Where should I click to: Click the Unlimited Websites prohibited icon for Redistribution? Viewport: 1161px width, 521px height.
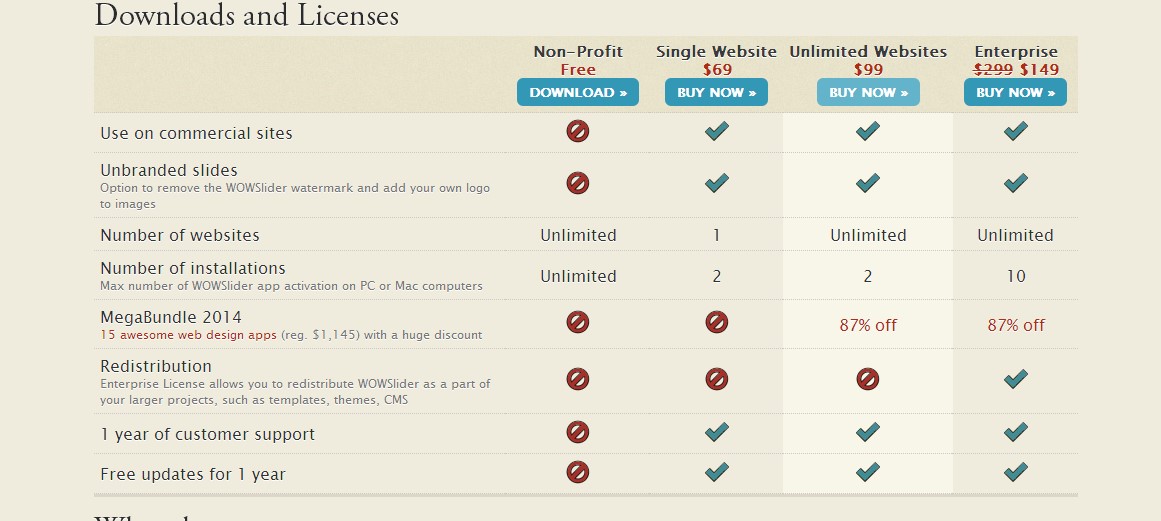coord(868,380)
